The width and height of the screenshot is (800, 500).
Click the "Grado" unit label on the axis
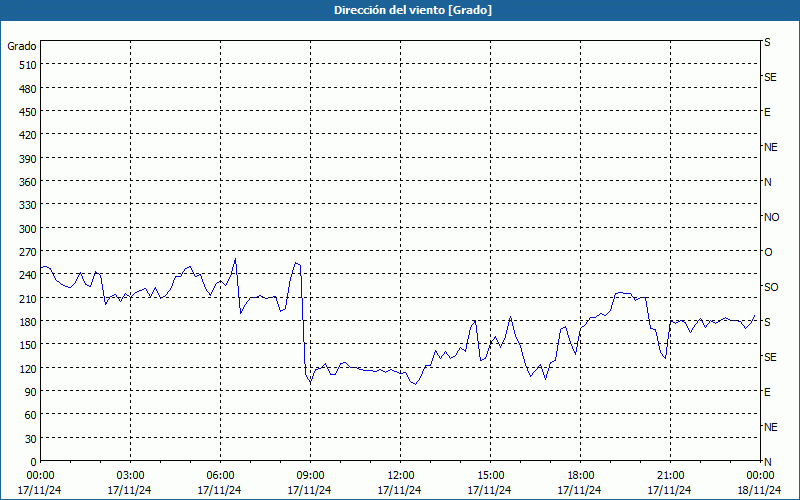click(22, 46)
